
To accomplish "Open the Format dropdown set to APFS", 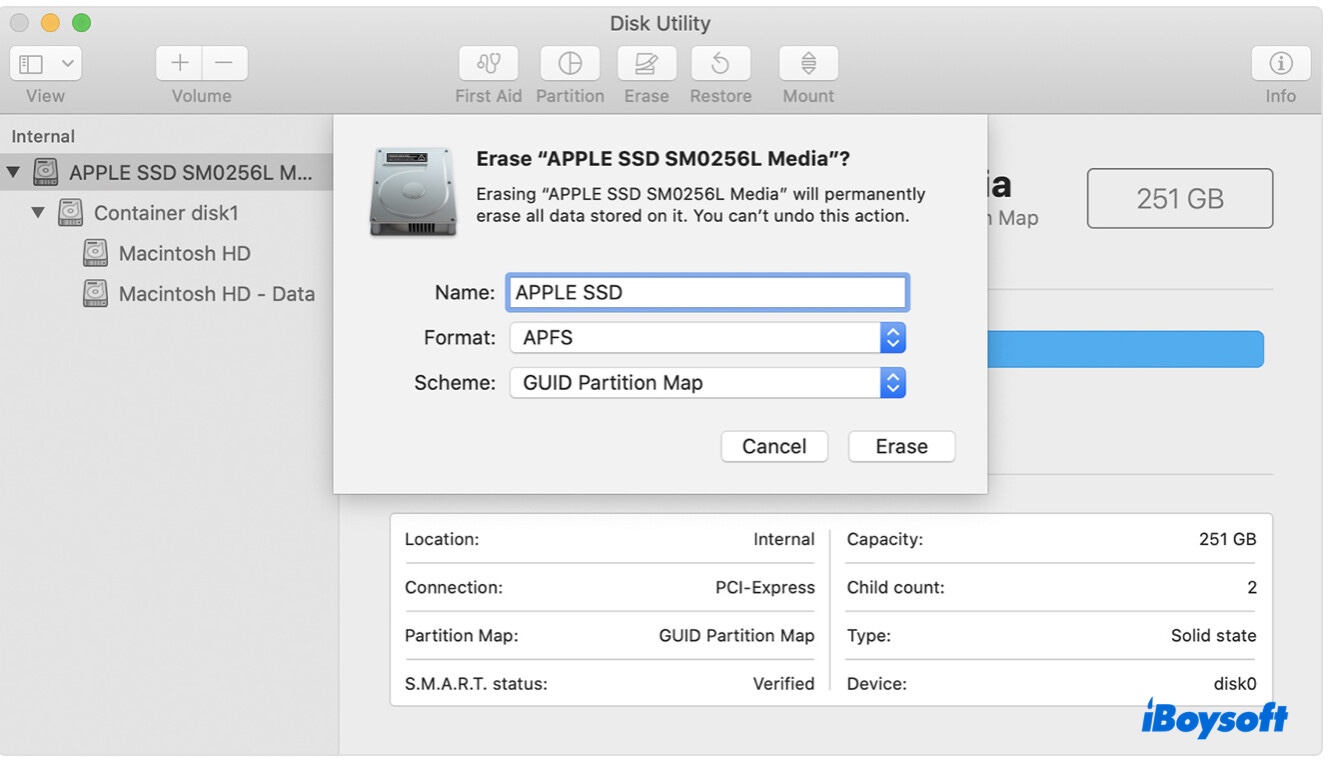I will click(x=707, y=338).
